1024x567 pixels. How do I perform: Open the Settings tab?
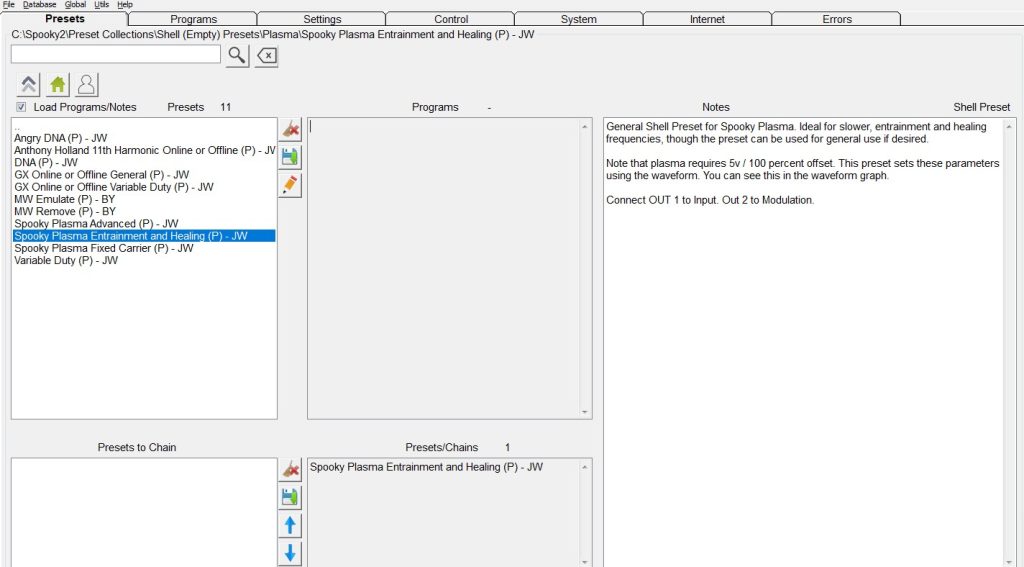tap(322, 19)
